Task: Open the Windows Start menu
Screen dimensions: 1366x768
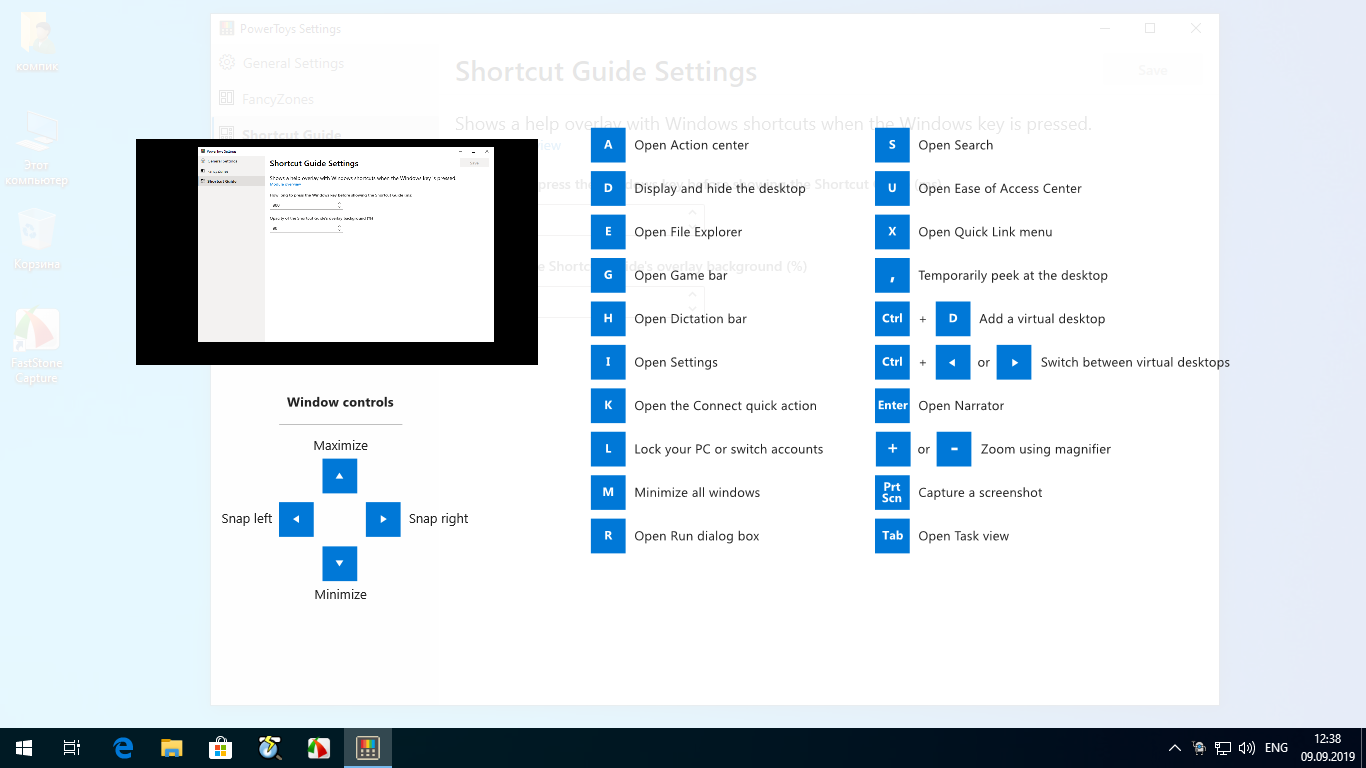Action: click(24, 748)
